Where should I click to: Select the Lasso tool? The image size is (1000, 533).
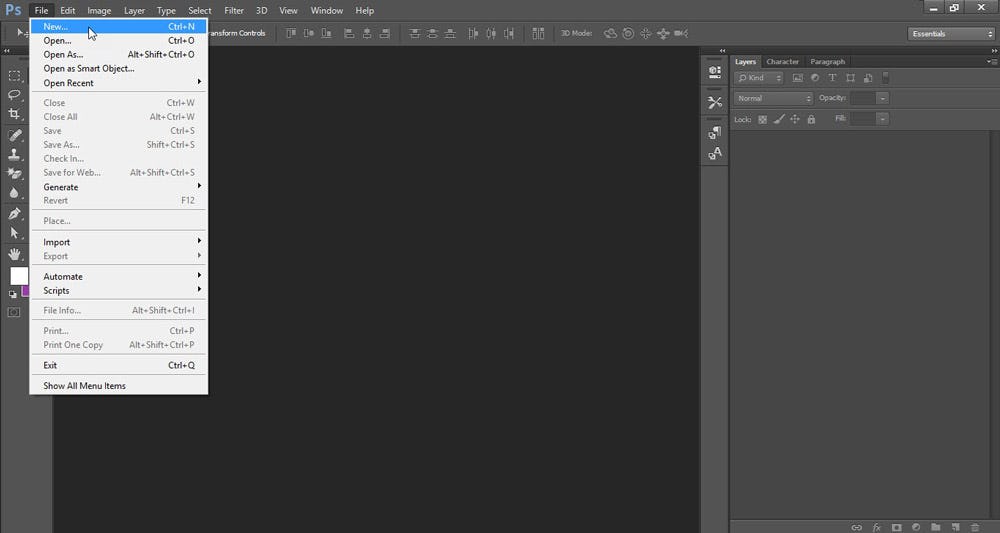[14, 95]
